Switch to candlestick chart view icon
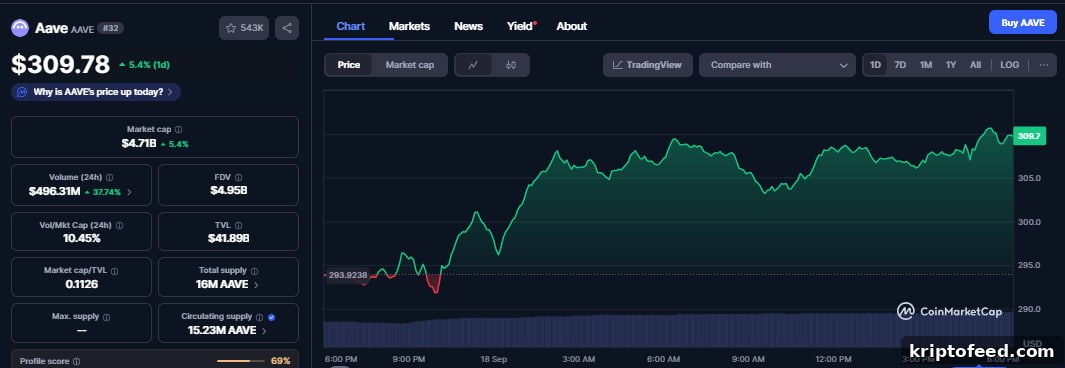The width and height of the screenshot is (1065, 368). [x=511, y=65]
